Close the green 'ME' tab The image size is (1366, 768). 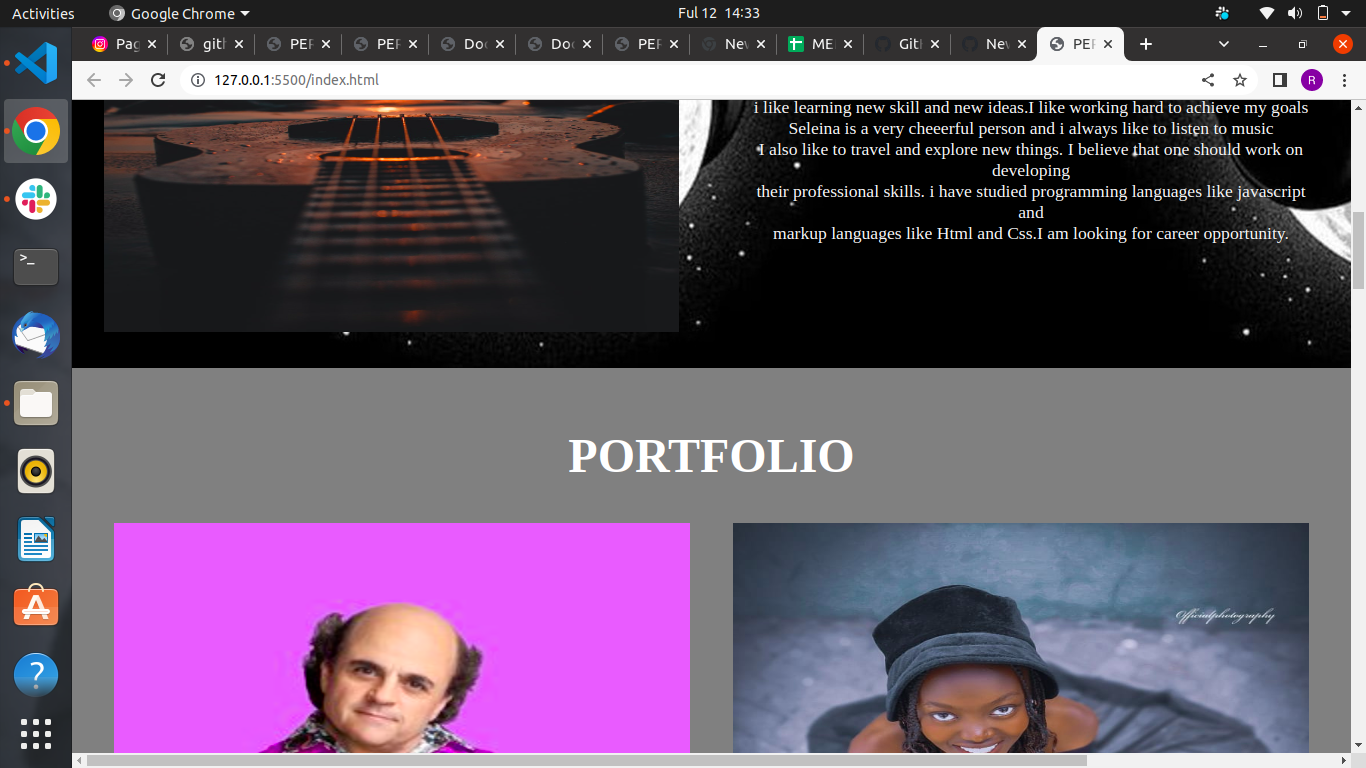[848, 44]
